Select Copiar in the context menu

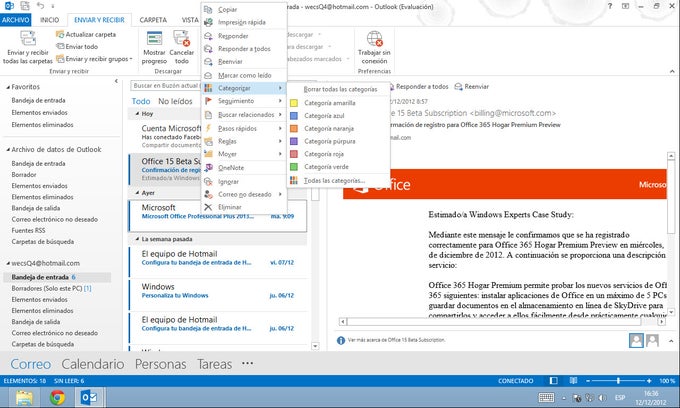[244, 9]
